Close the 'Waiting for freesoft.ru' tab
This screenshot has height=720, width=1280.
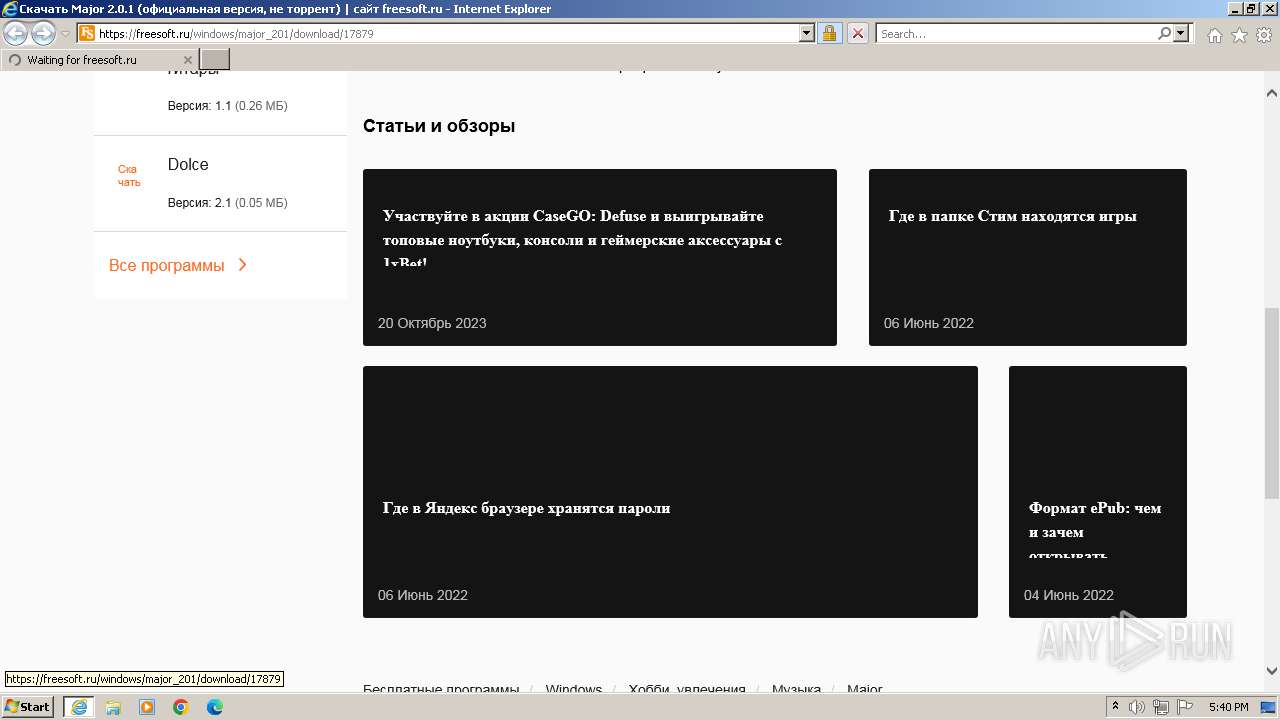click(x=188, y=60)
